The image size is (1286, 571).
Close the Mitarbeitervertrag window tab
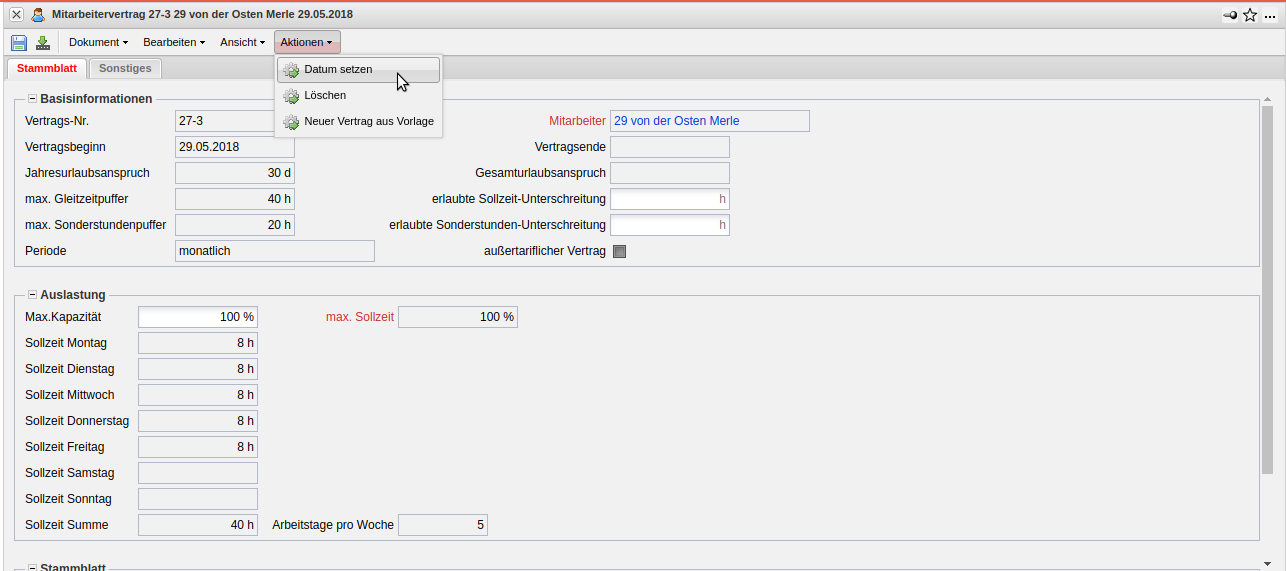point(16,15)
